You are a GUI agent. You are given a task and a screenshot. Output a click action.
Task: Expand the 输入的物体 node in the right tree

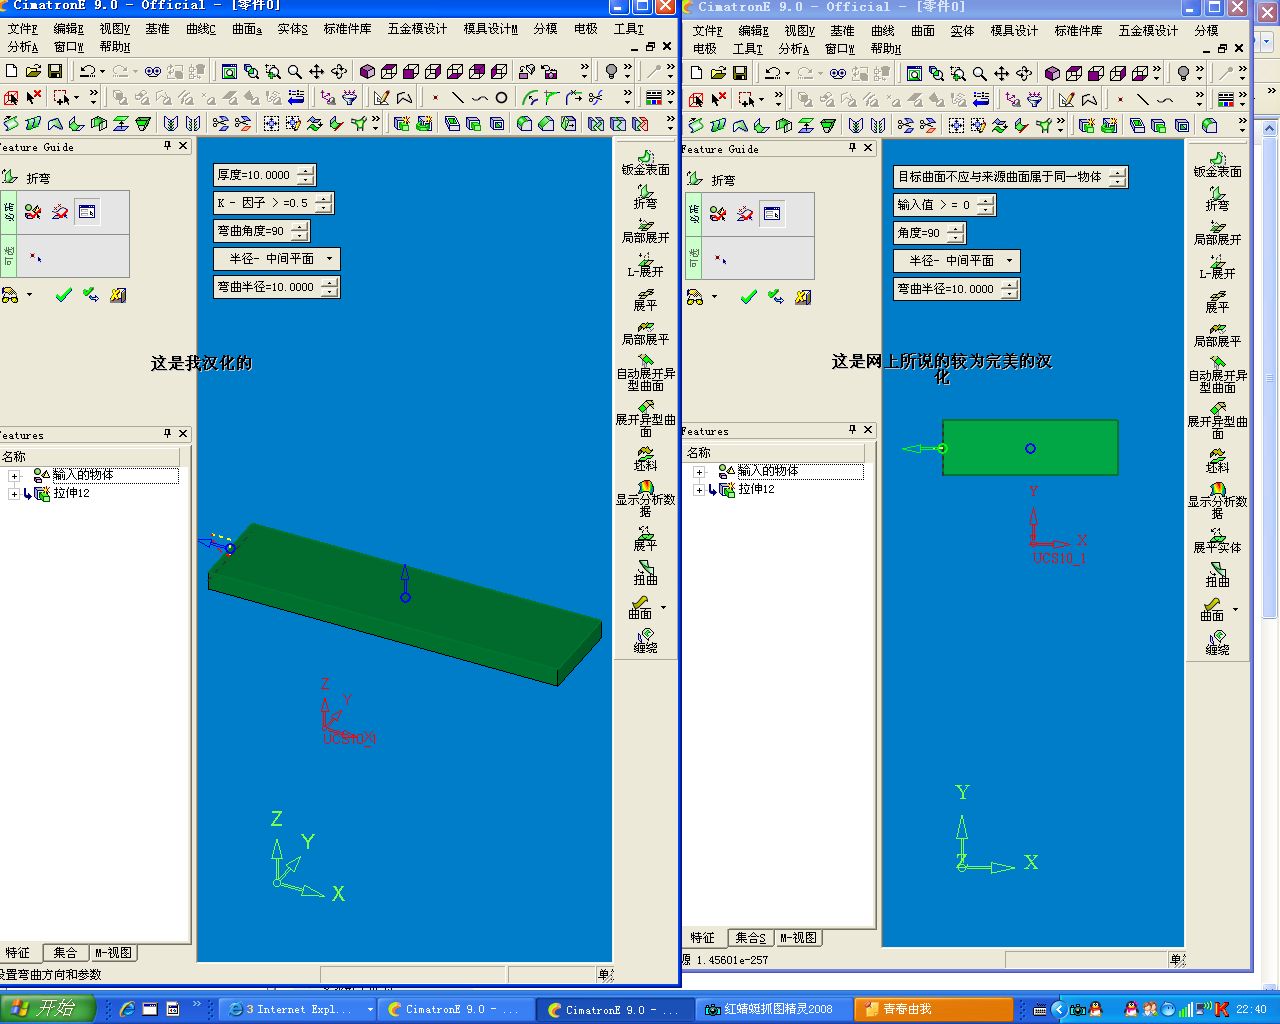click(x=699, y=471)
